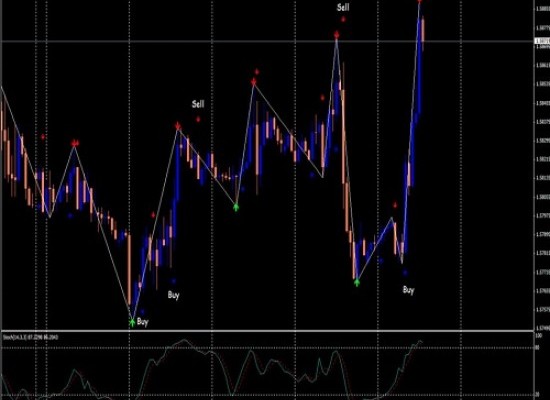The height and width of the screenshot is (400, 550).
Task: Select the separator bar between chart and indicator window
Action: [268, 331]
